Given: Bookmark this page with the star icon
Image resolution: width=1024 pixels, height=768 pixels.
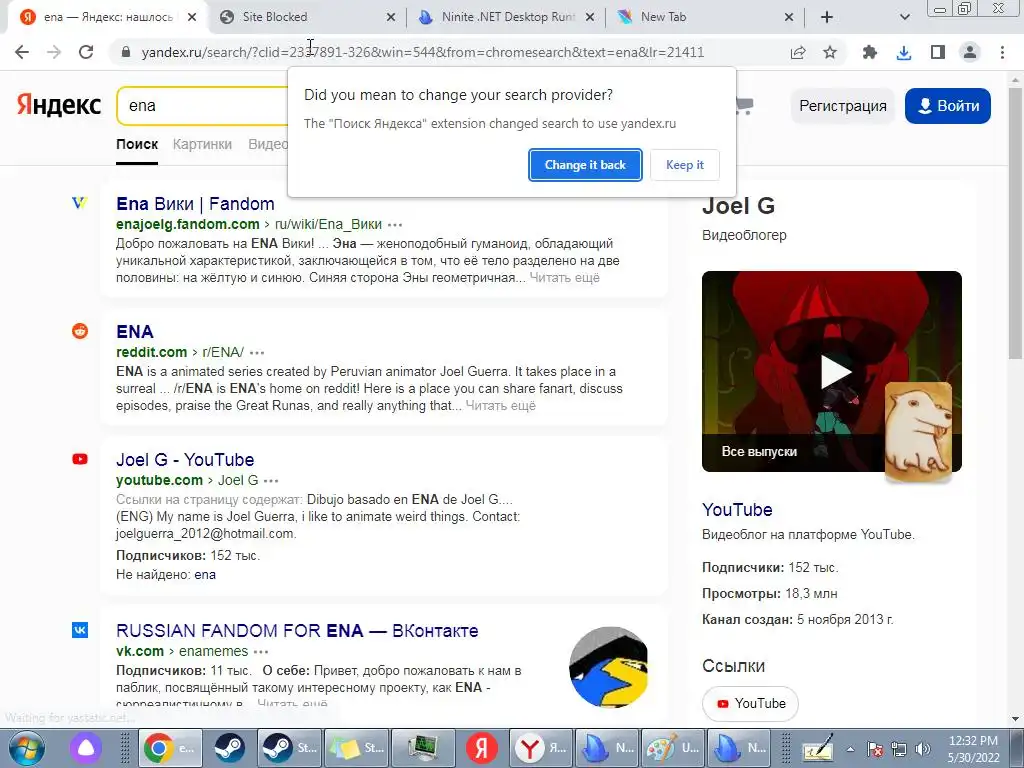Looking at the screenshot, I should point(829,52).
